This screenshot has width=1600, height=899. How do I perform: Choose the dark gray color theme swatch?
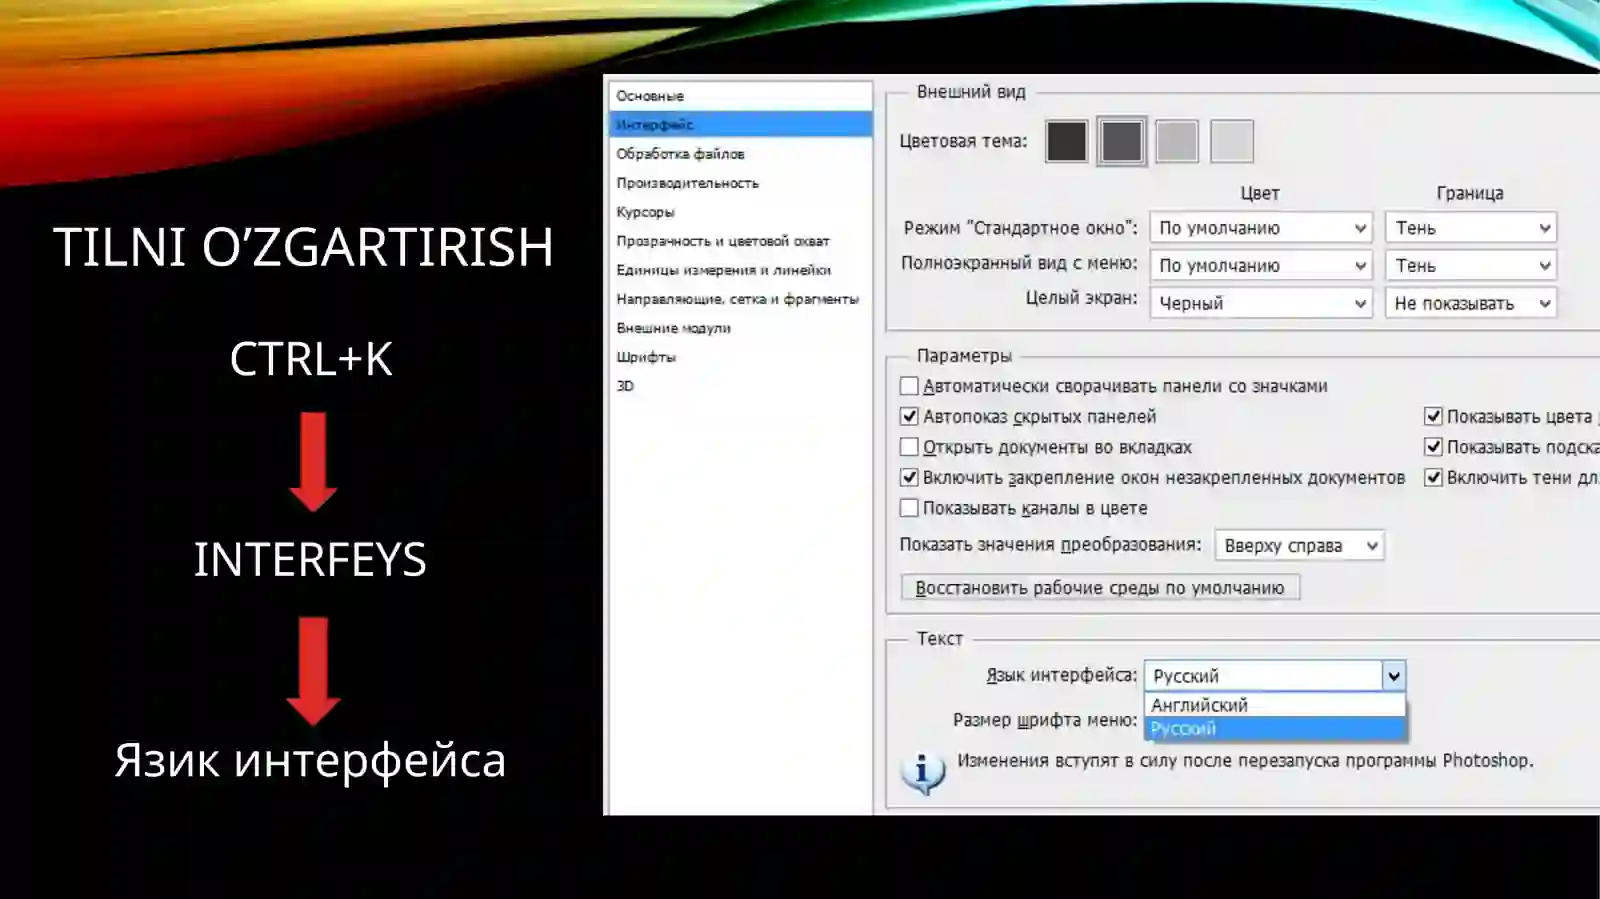tap(1121, 141)
